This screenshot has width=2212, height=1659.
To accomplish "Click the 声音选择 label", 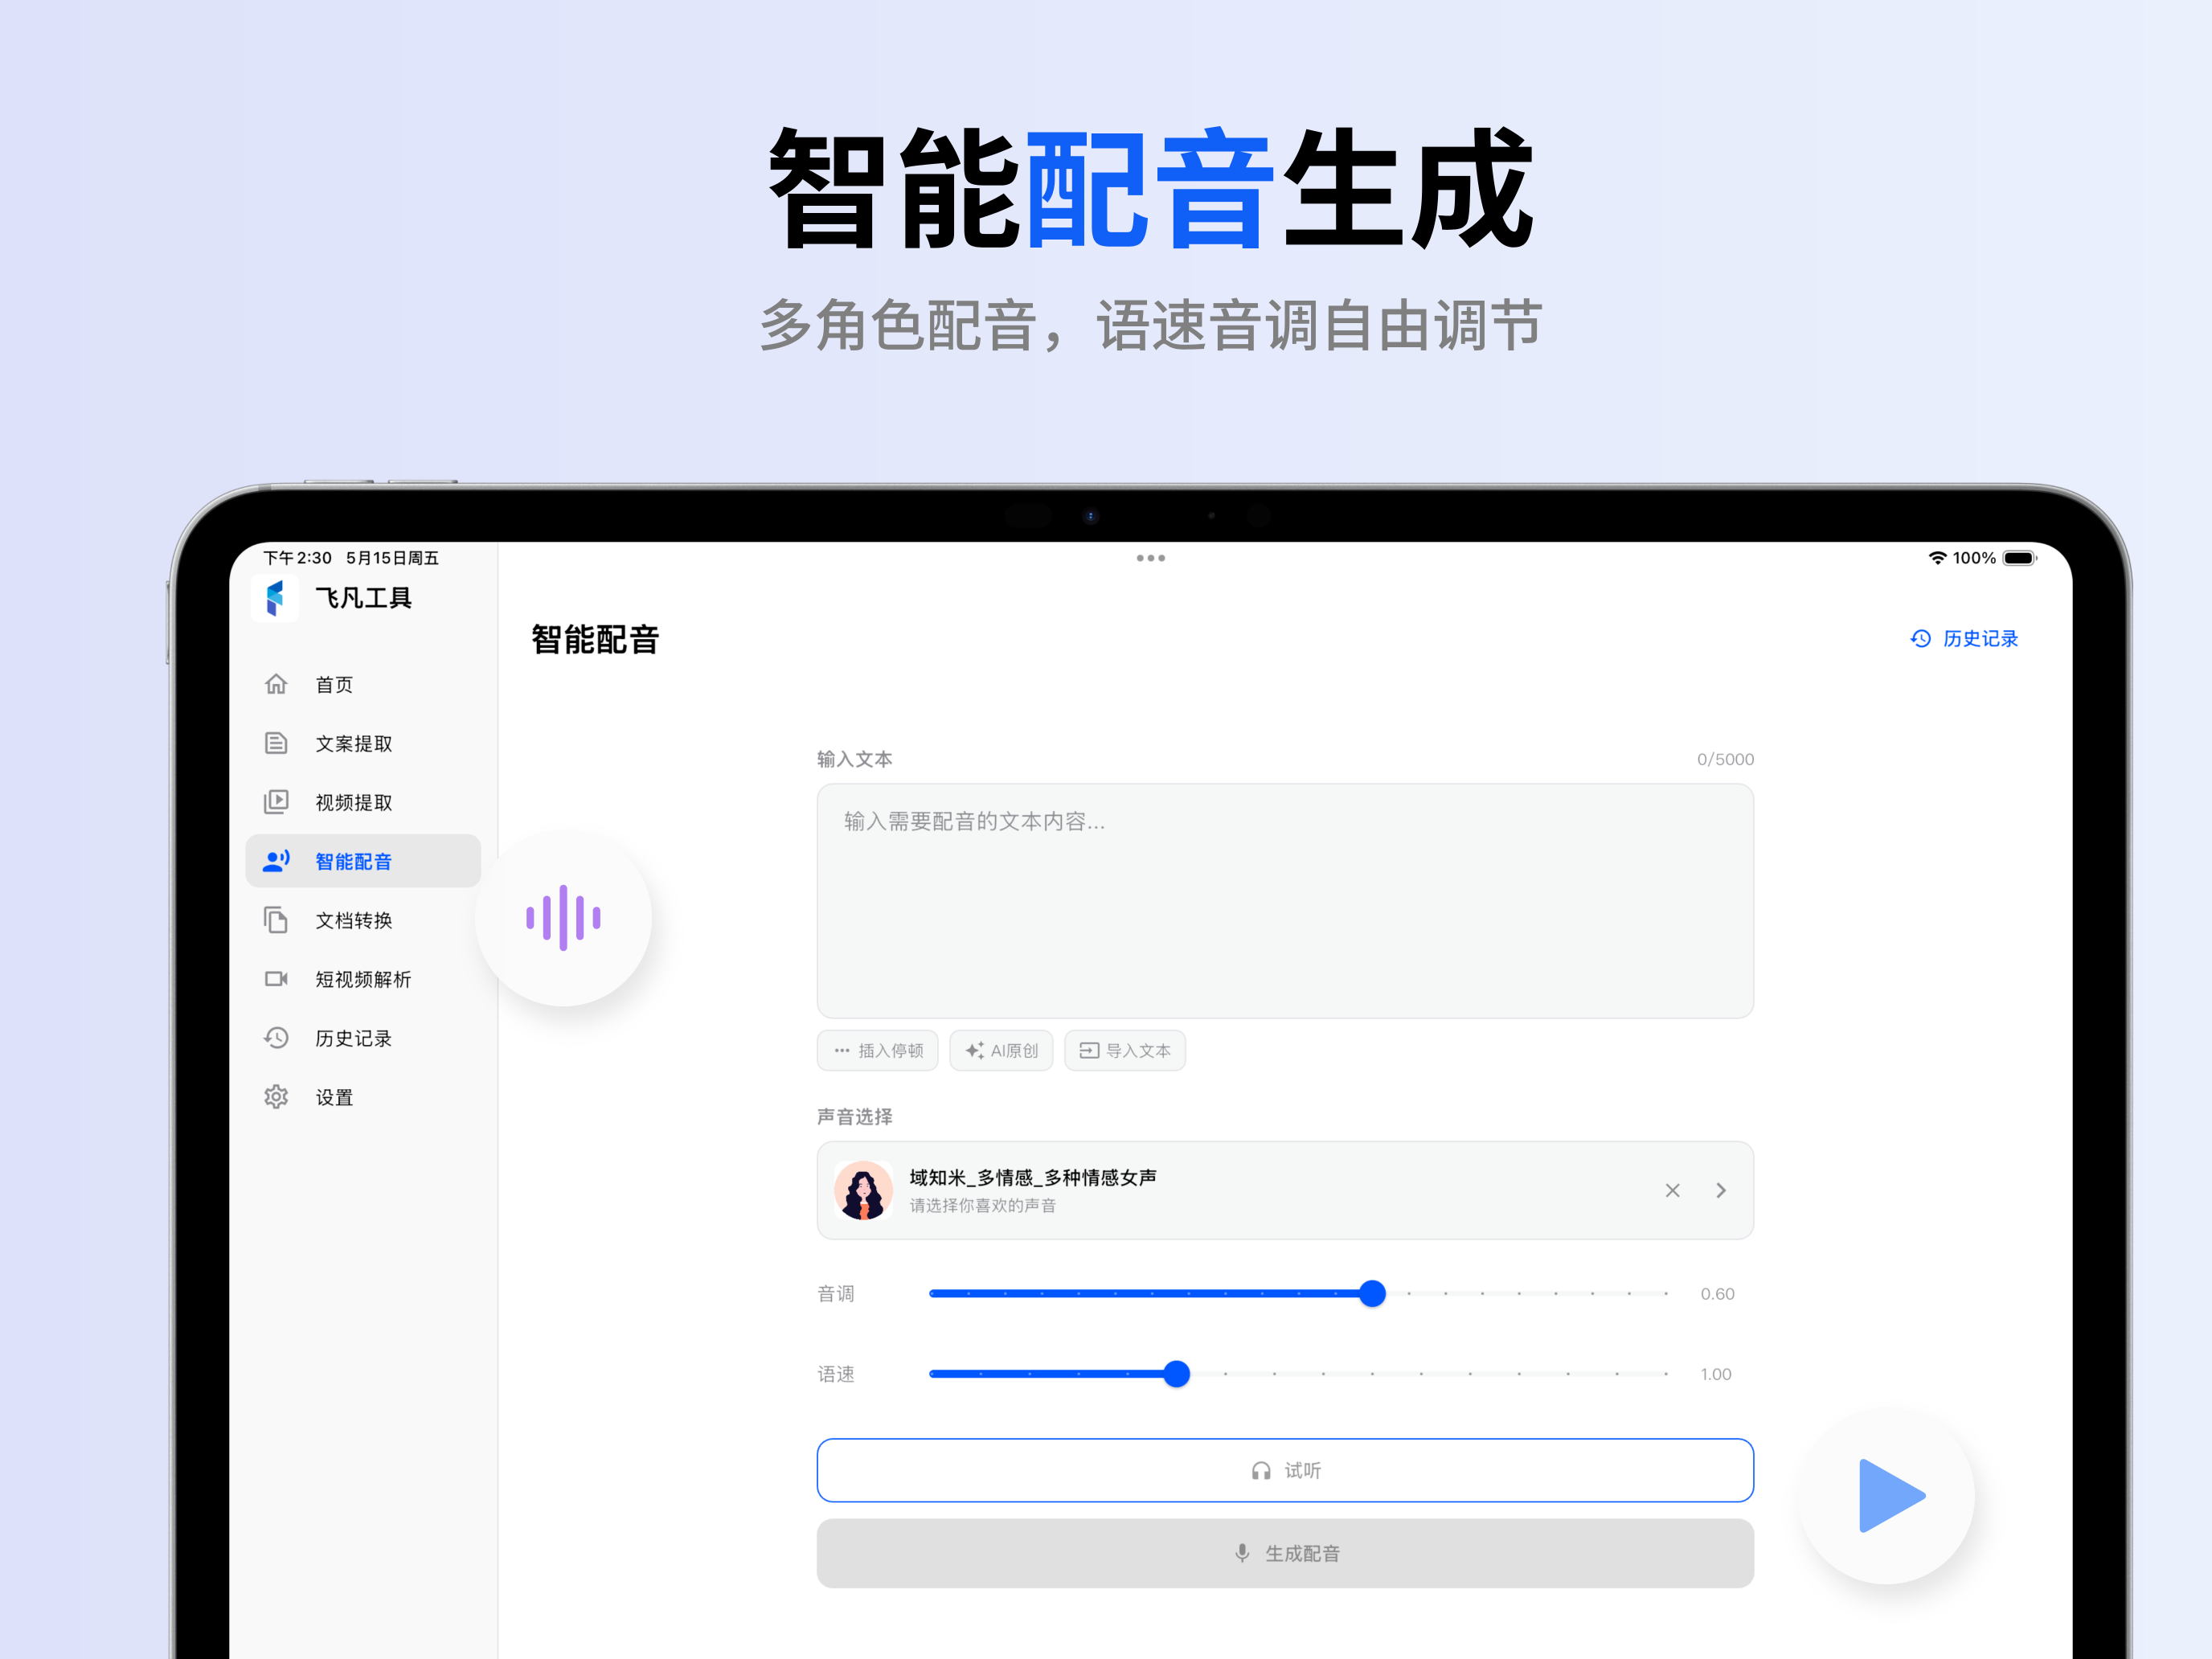I will (854, 1116).
